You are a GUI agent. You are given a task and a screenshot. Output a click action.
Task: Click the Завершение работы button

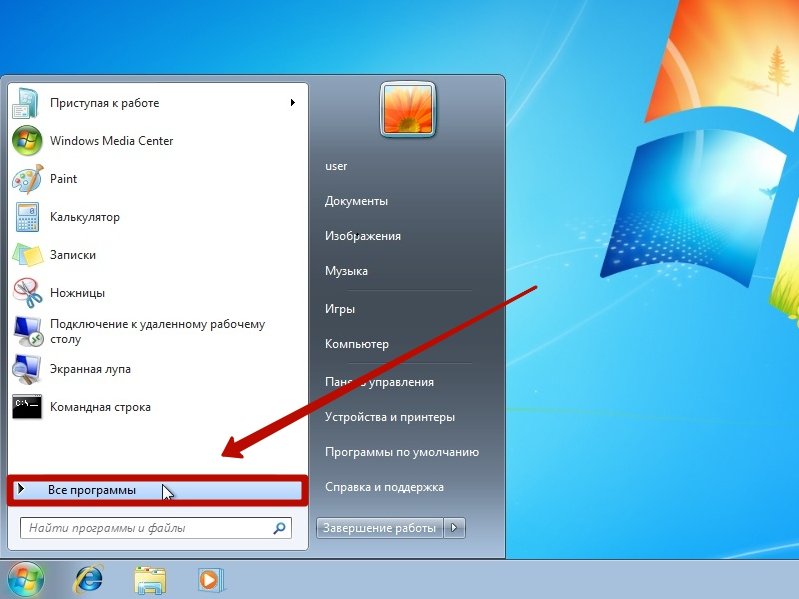[x=380, y=528]
